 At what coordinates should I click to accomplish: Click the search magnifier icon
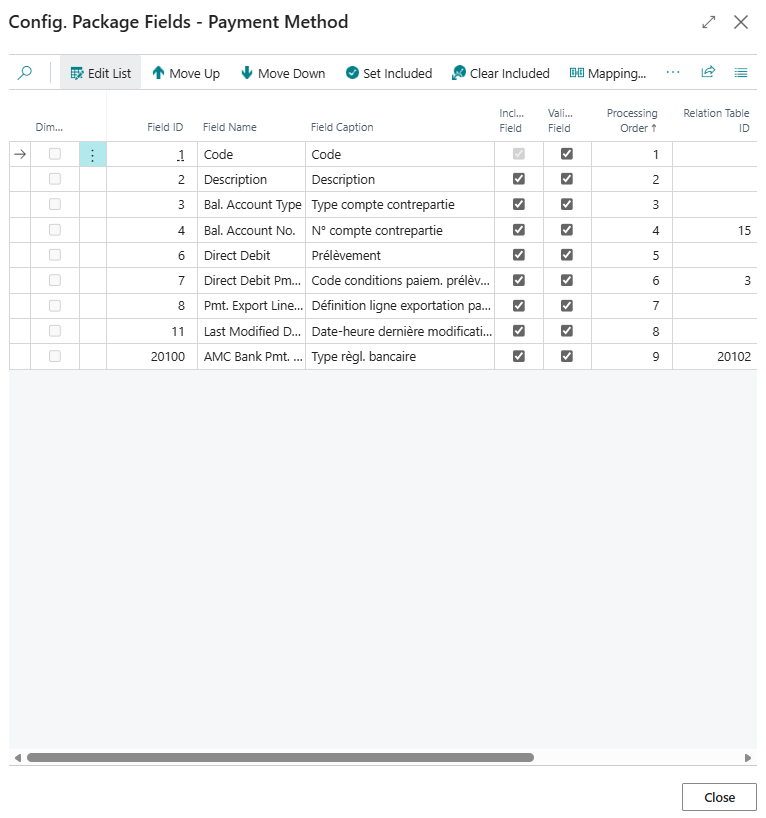pos(25,73)
